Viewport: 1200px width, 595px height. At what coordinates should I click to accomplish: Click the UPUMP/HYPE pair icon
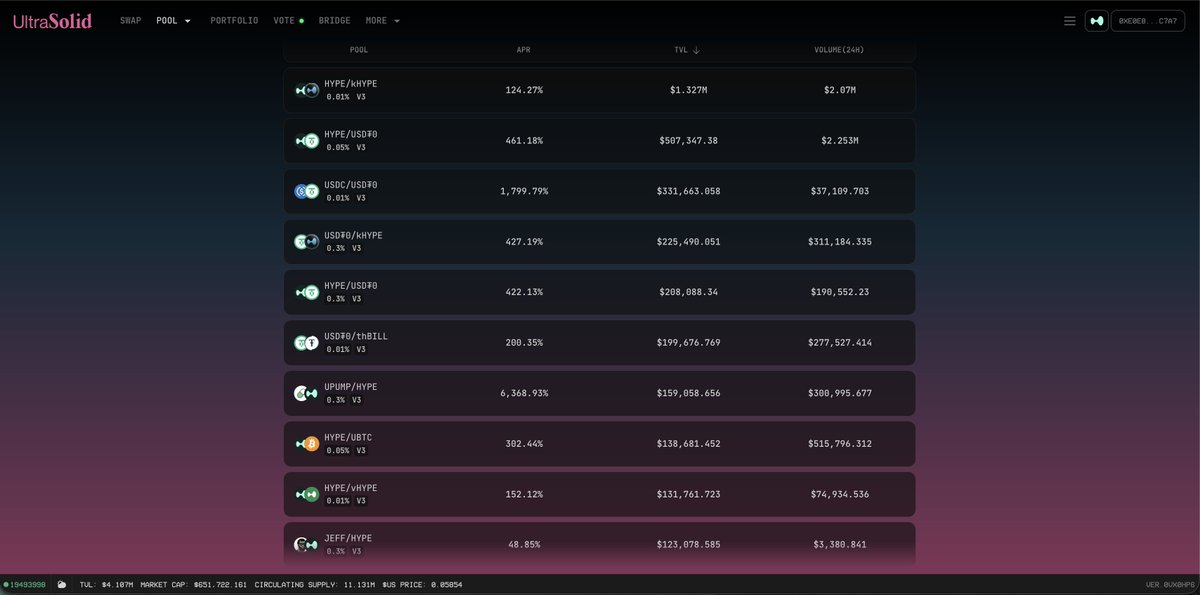(x=306, y=392)
